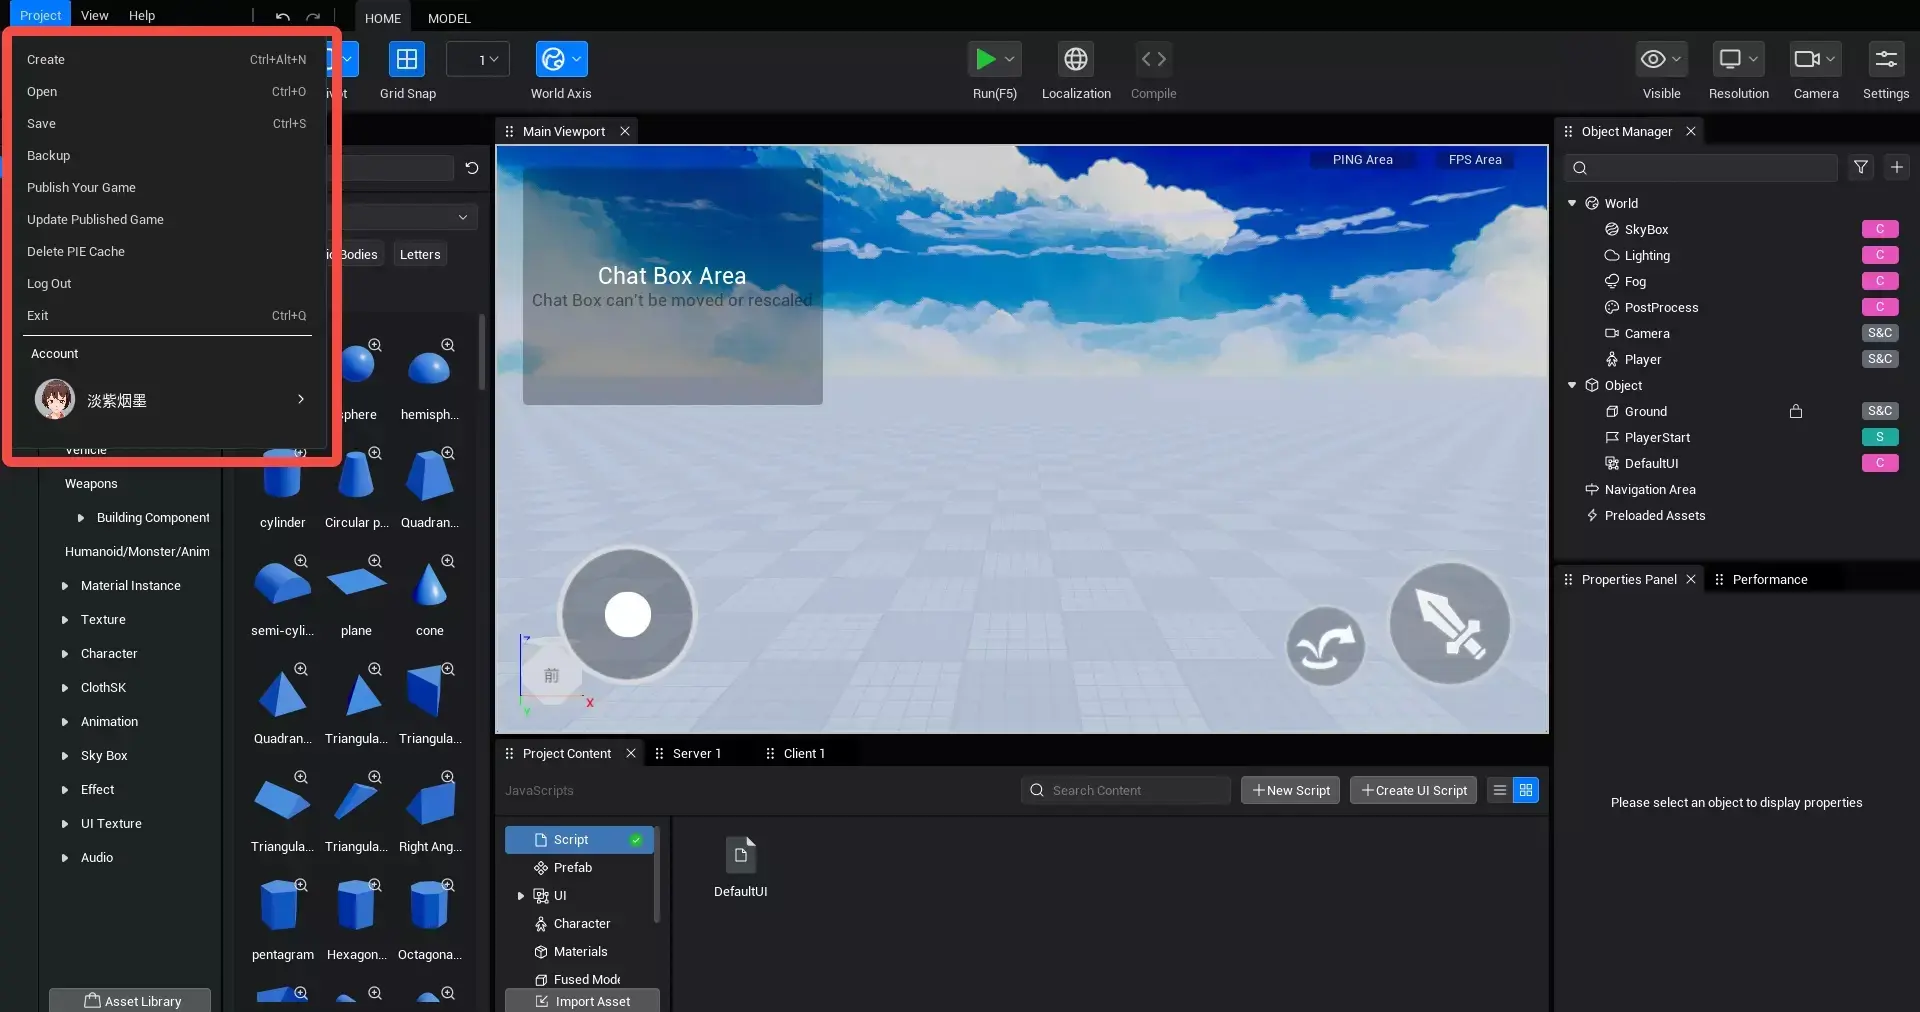Click the Camera toolbar icon
This screenshot has width=1920, height=1012.
pyautogui.click(x=1806, y=60)
